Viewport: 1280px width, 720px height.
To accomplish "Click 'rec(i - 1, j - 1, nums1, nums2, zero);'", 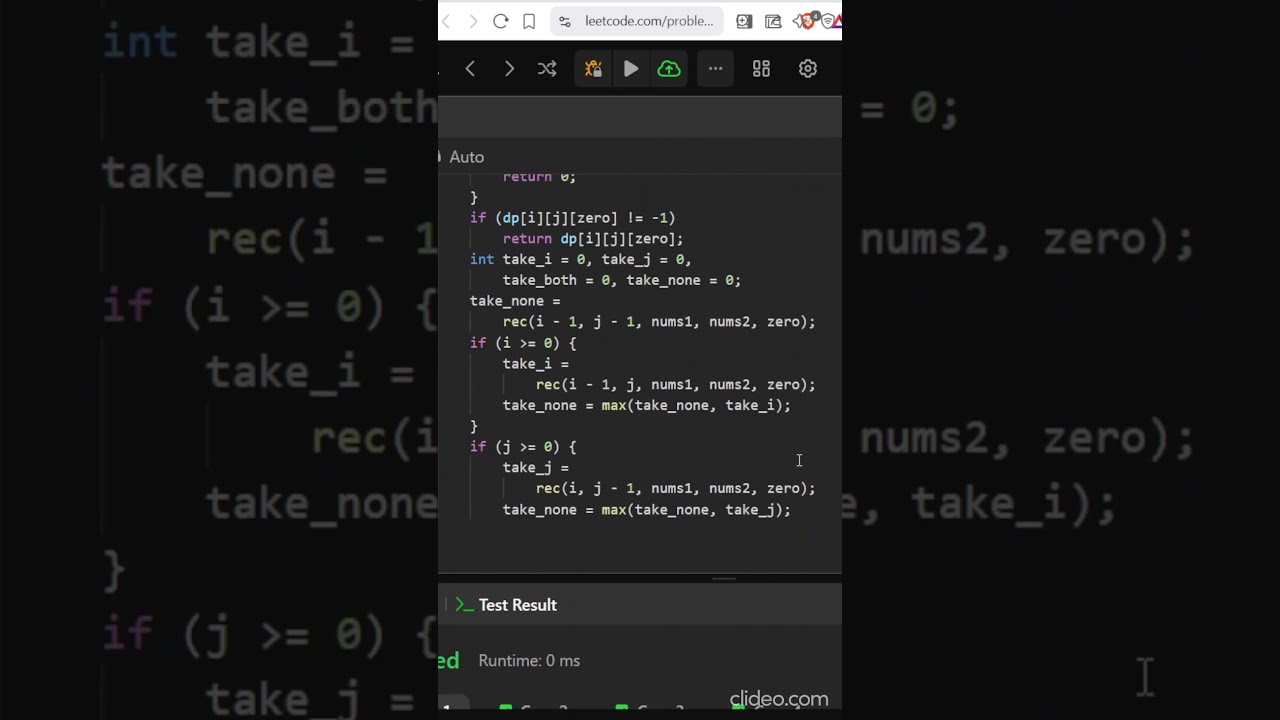I will (659, 322).
